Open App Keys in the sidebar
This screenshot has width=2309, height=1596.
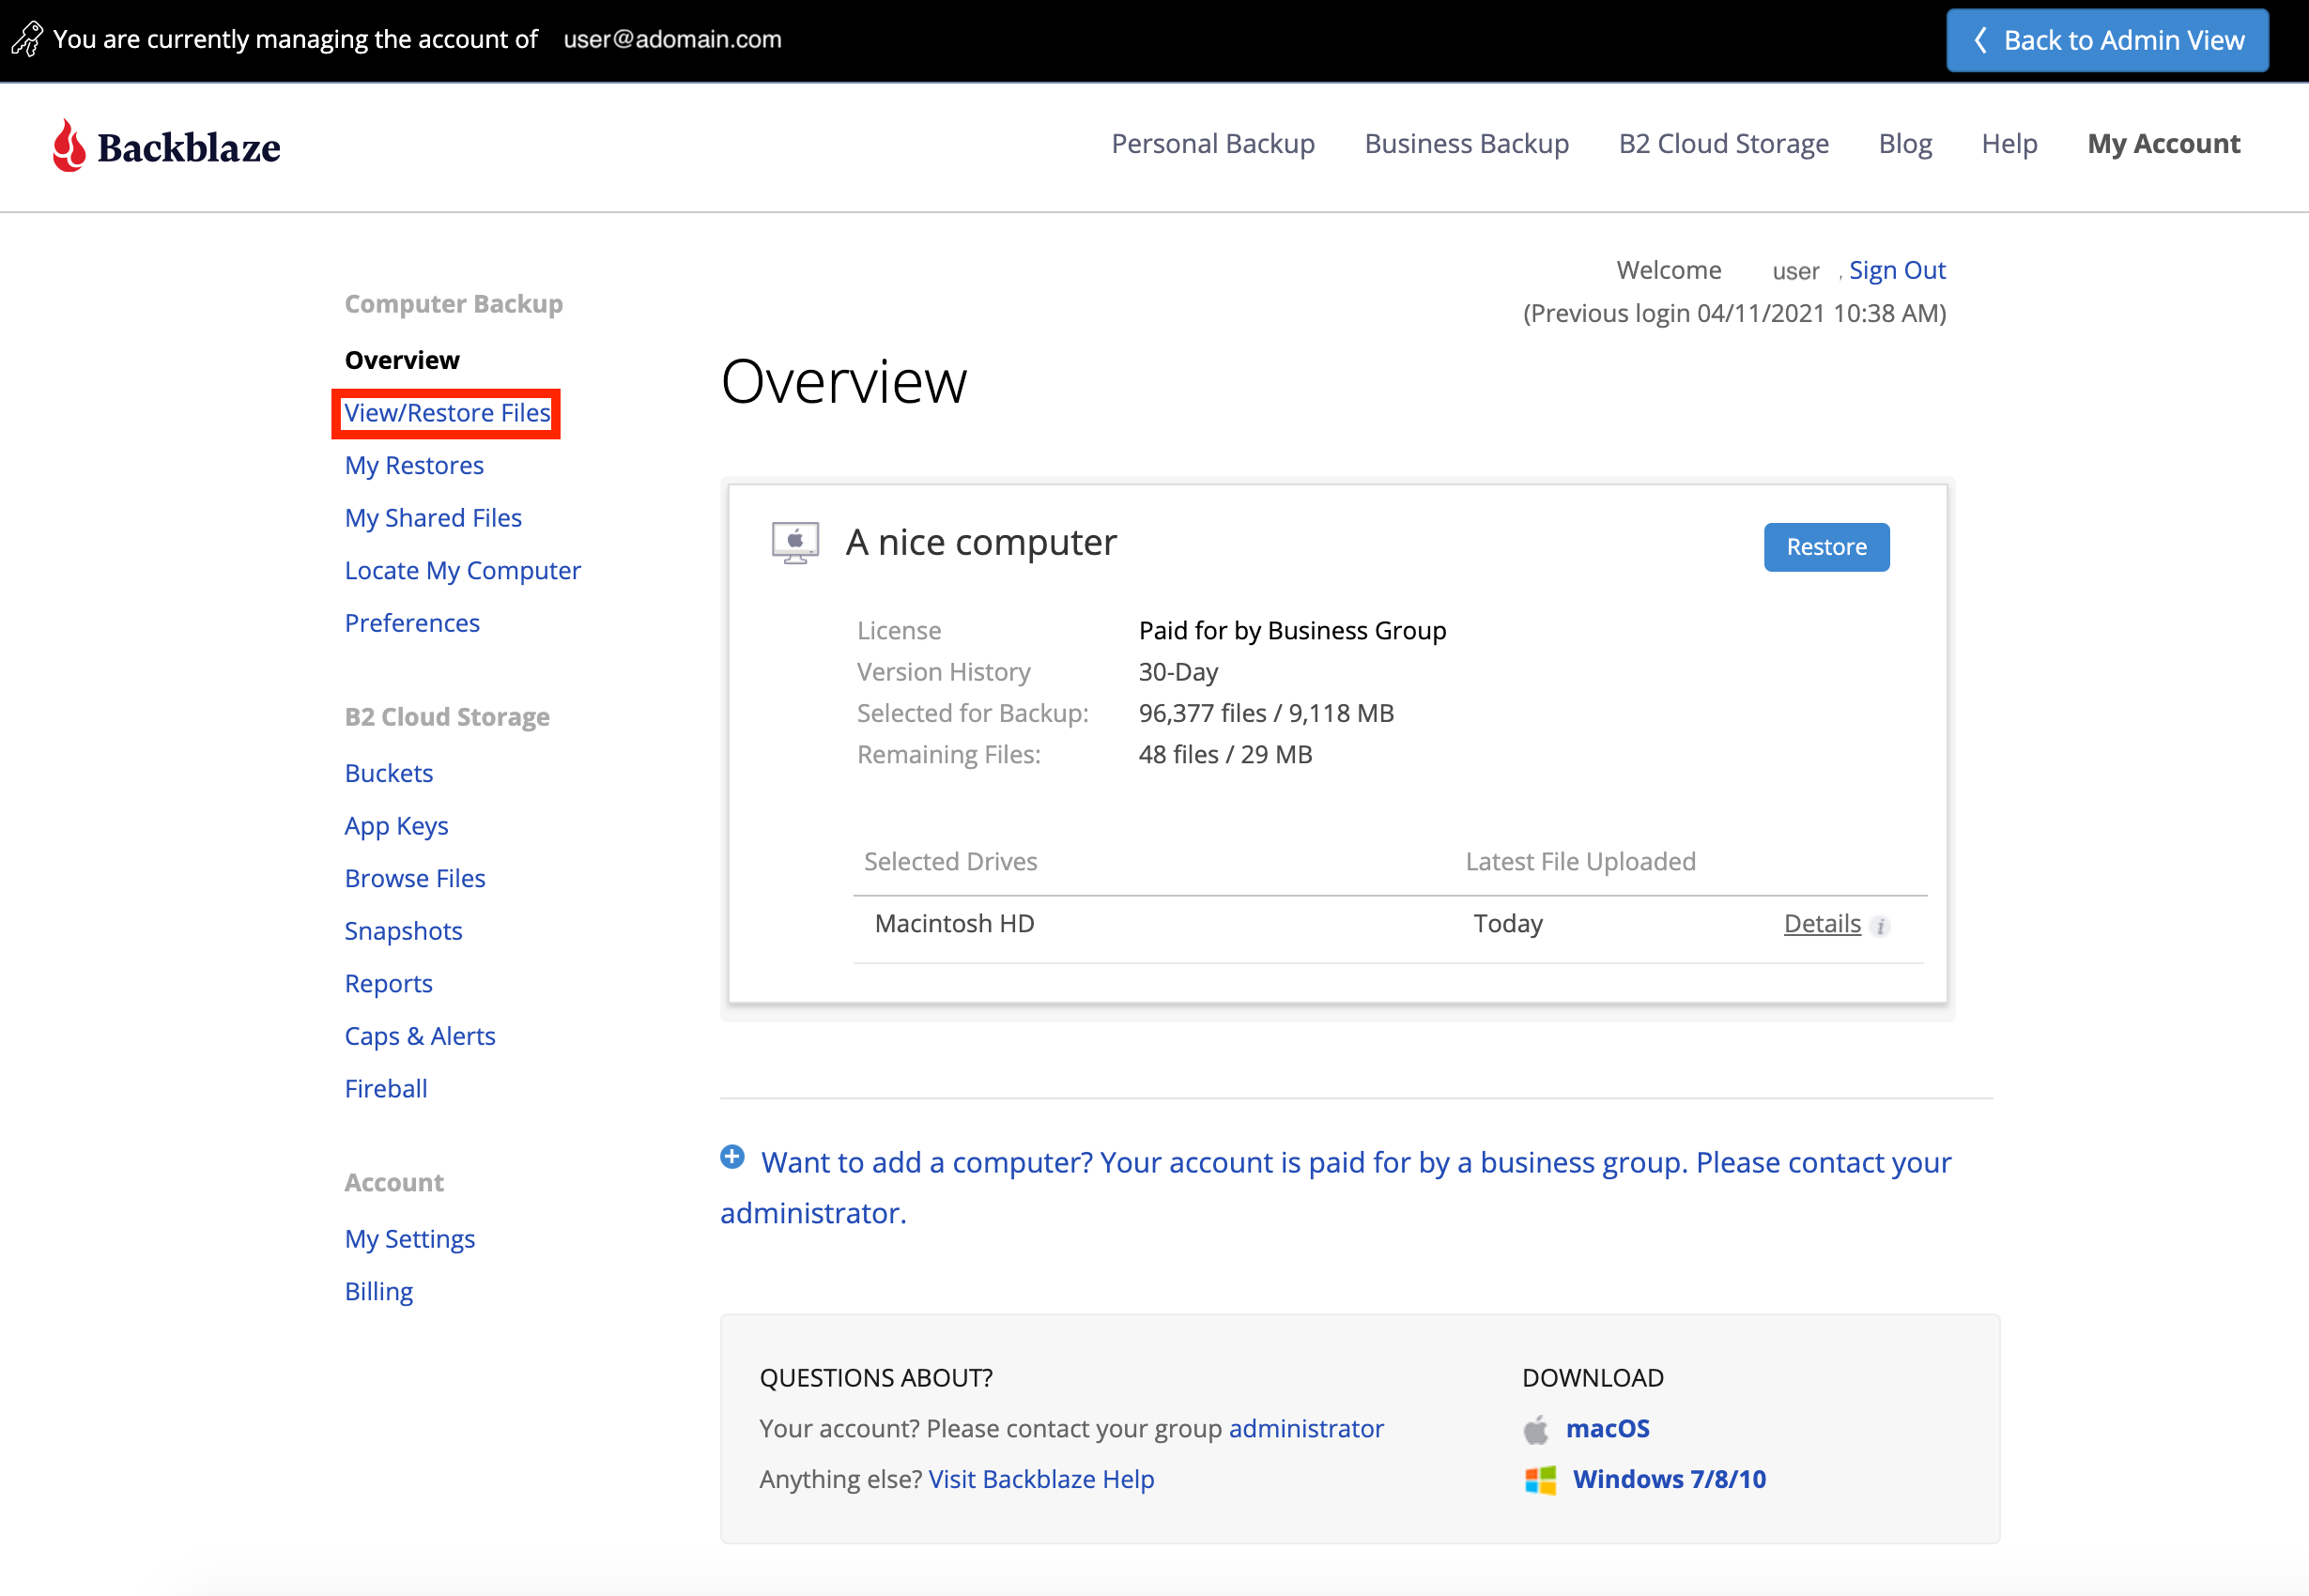[x=396, y=826]
